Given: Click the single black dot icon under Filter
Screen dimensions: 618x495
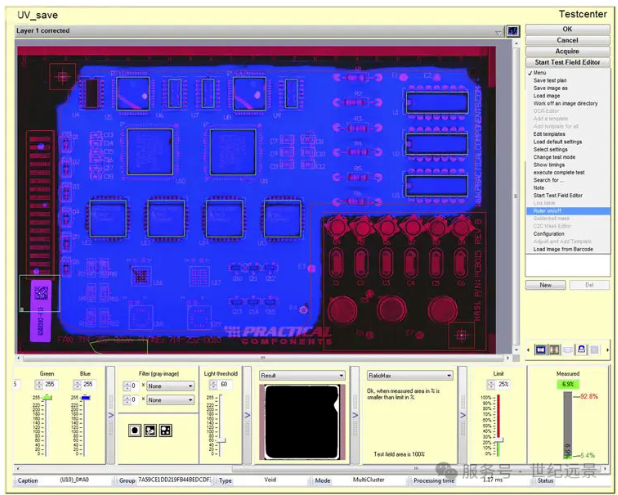Looking at the screenshot, I should [x=134, y=429].
